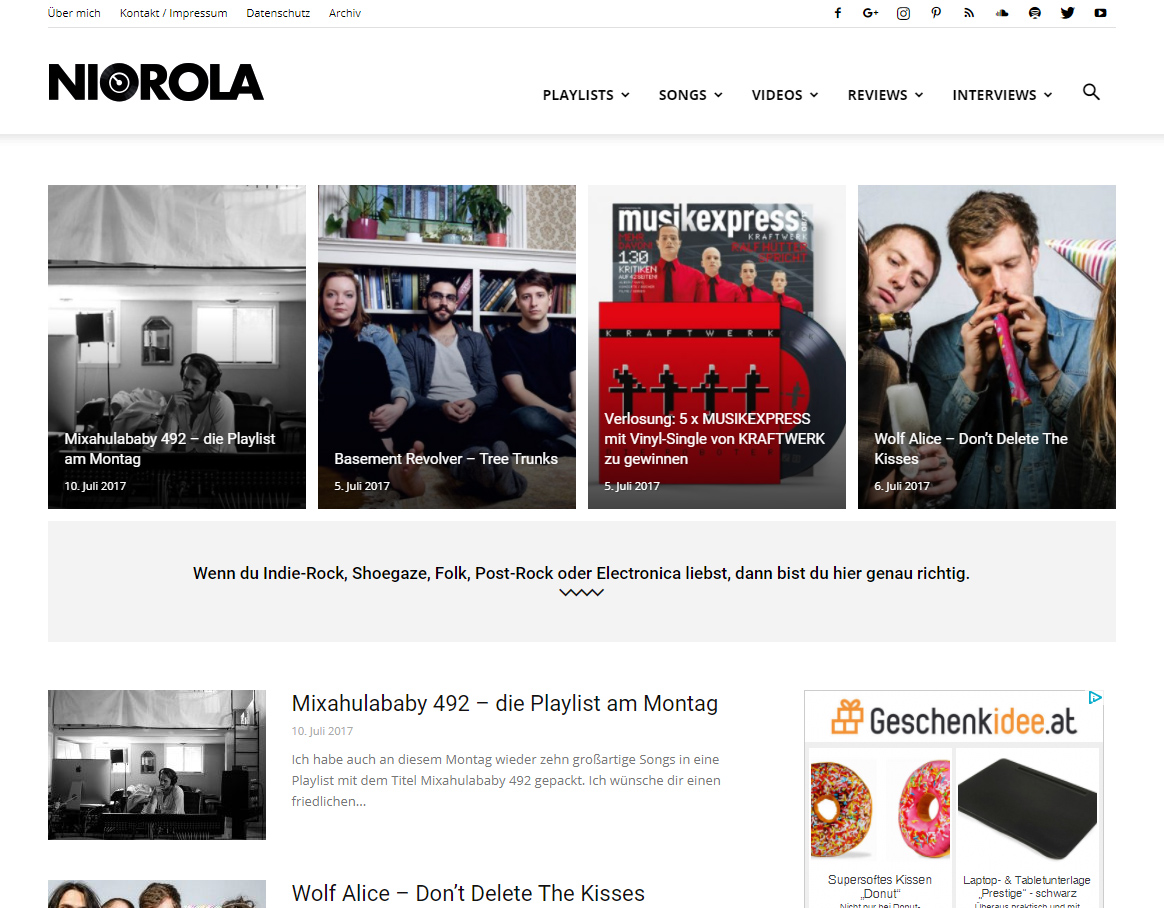Open the Google Plus social icon
Screen dimensions: 1164x908
pyautogui.click(x=870, y=13)
